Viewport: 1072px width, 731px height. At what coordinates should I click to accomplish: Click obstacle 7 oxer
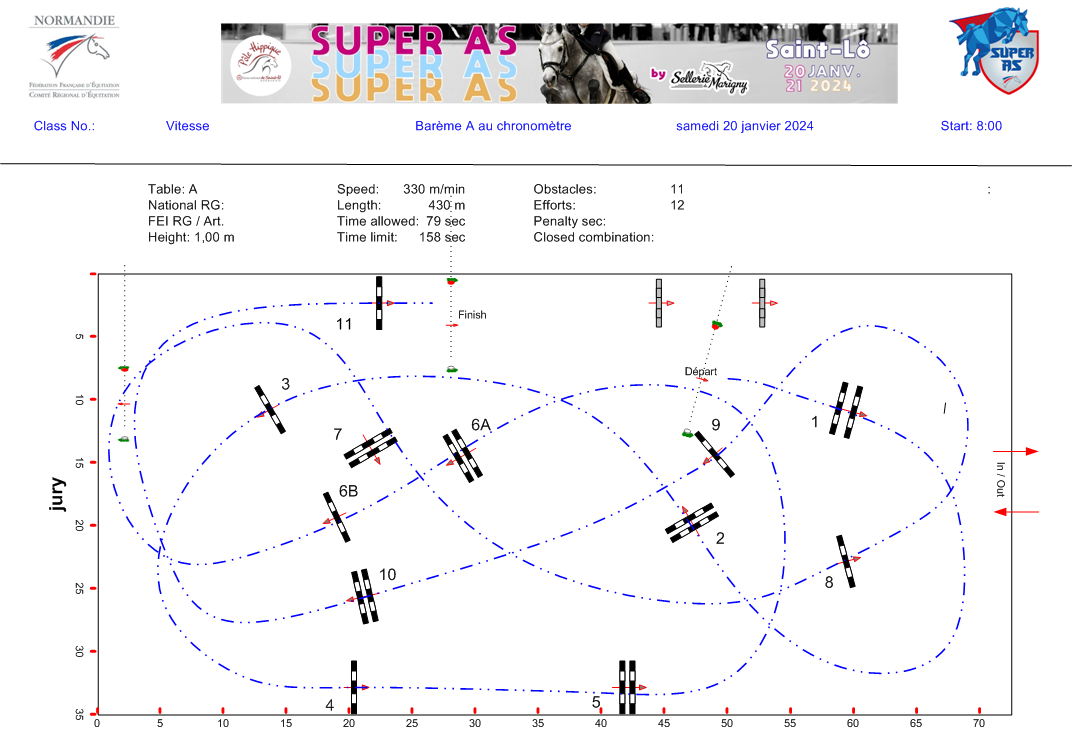click(370, 447)
